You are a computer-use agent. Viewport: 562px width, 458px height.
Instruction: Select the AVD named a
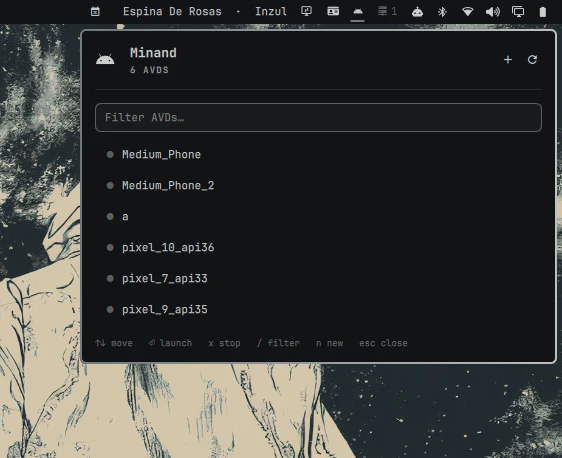(x=318, y=216)
